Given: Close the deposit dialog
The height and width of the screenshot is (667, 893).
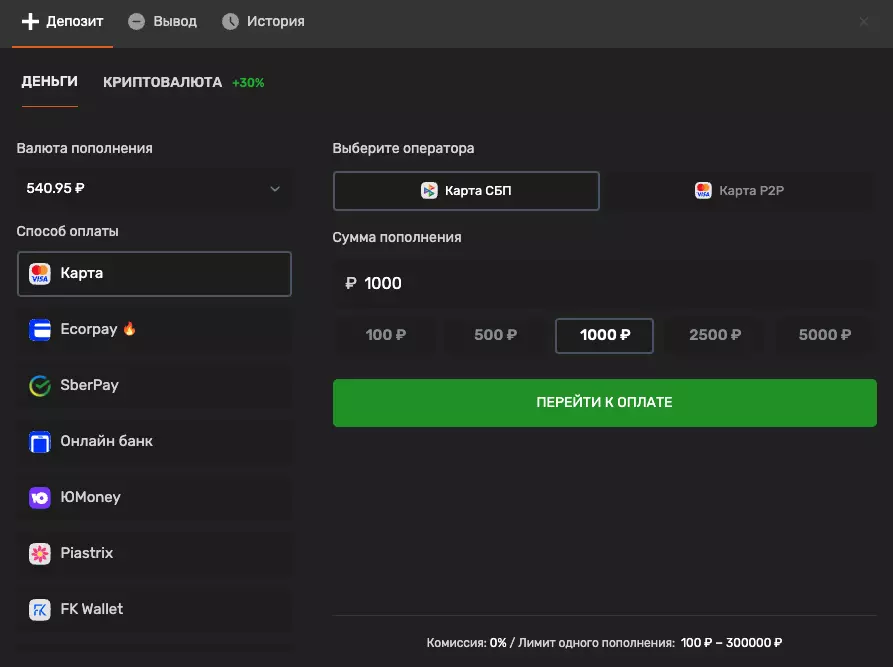Looking at the screenshot, I should point(864,22).
